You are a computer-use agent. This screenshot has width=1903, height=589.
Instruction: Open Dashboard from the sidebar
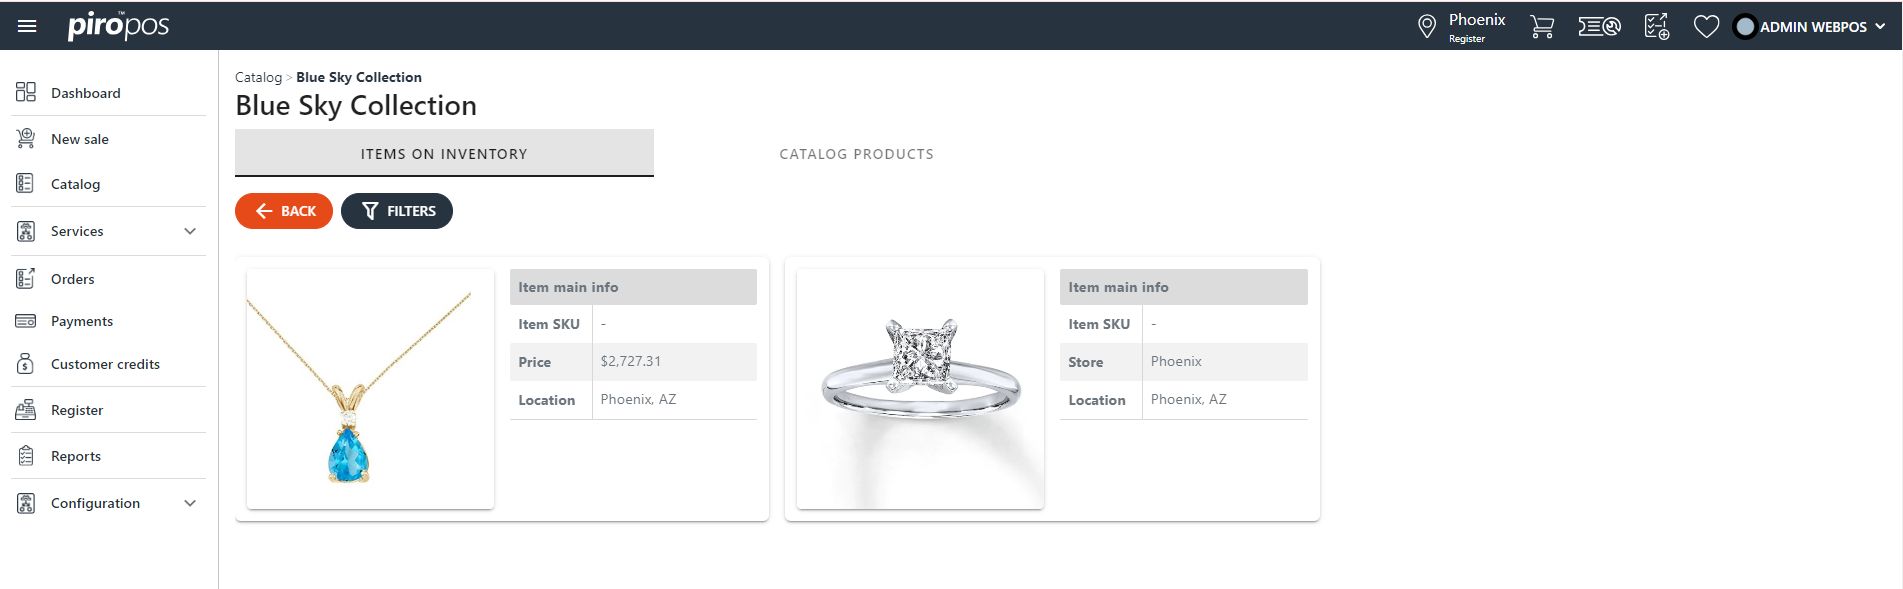coord(85,93)
